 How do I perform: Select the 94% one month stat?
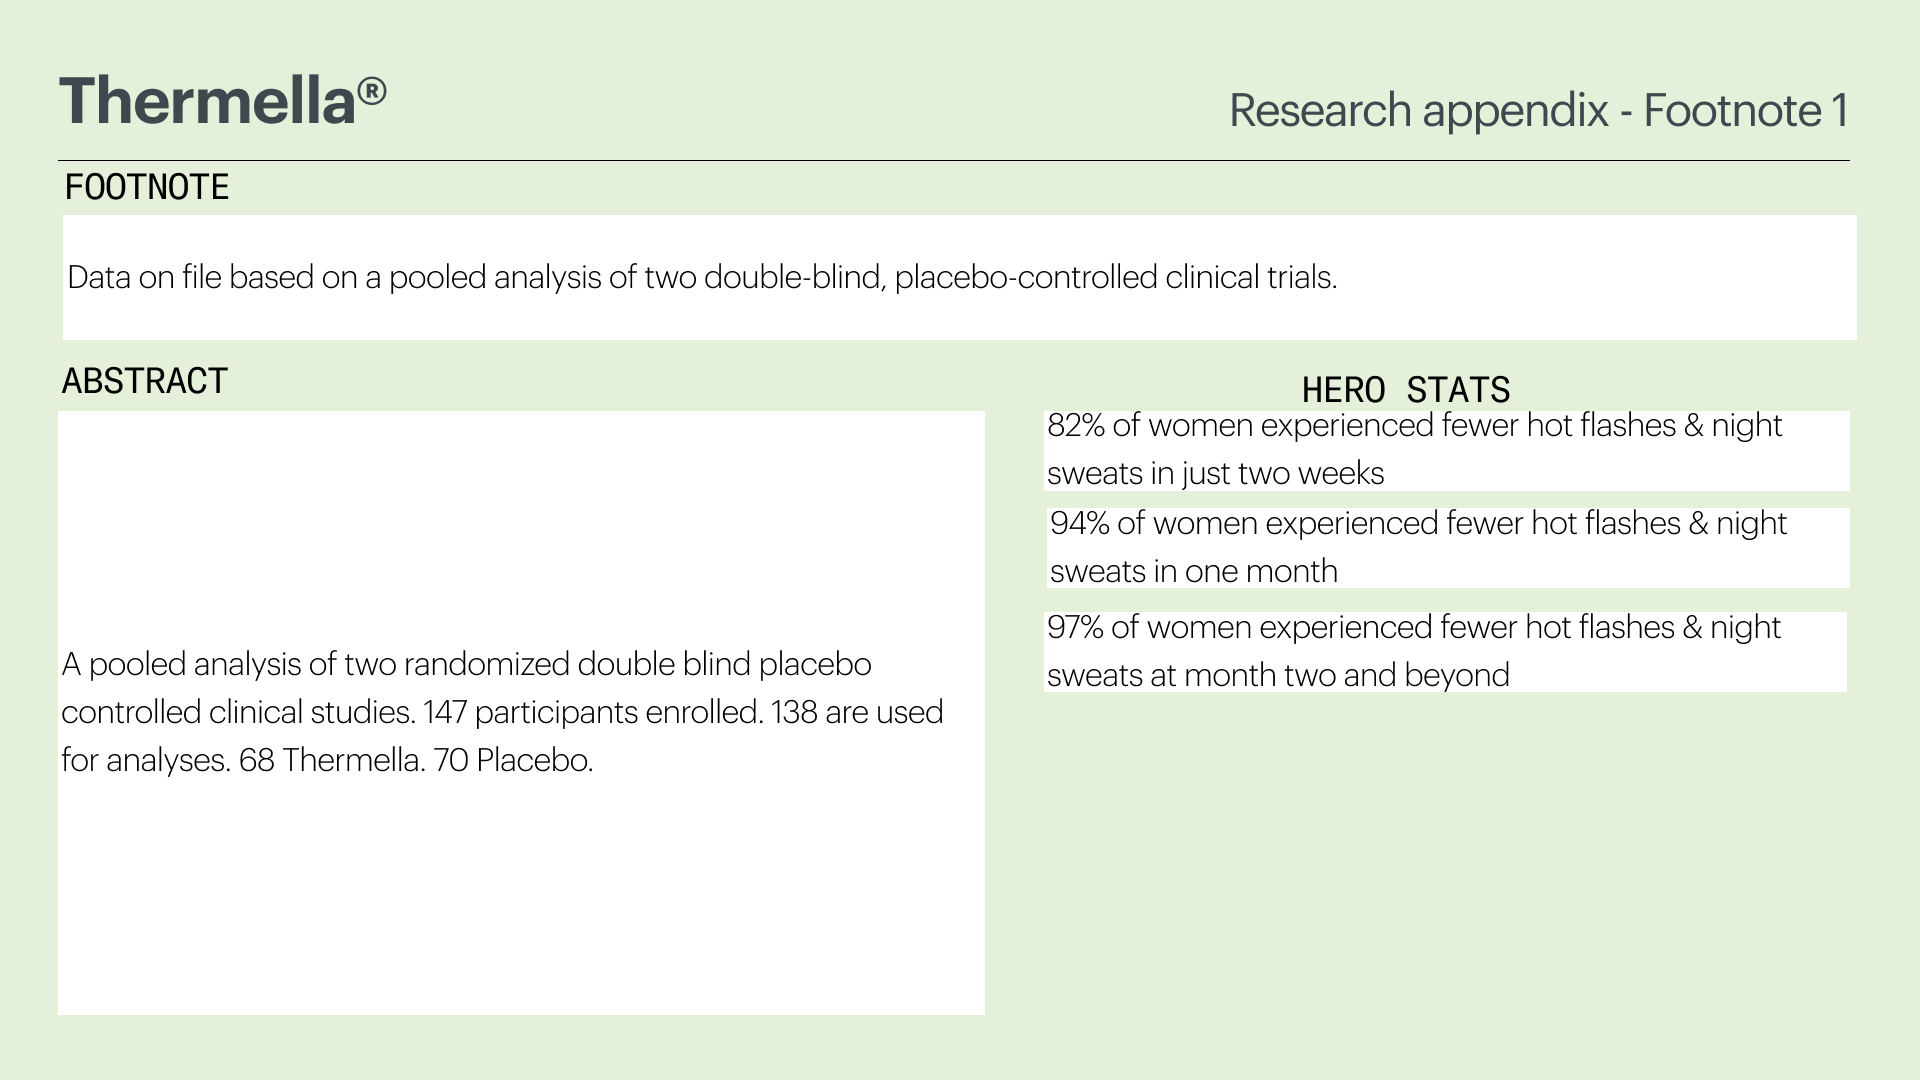(x=1418, y=547)
